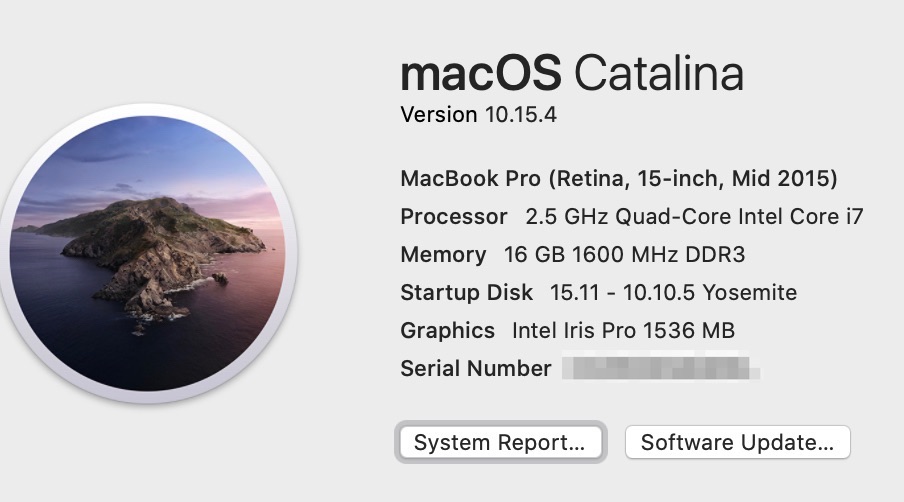Click the word Catalina in the title
The height and width of the screenshot is (502, 904).
[x=659, y=76]
